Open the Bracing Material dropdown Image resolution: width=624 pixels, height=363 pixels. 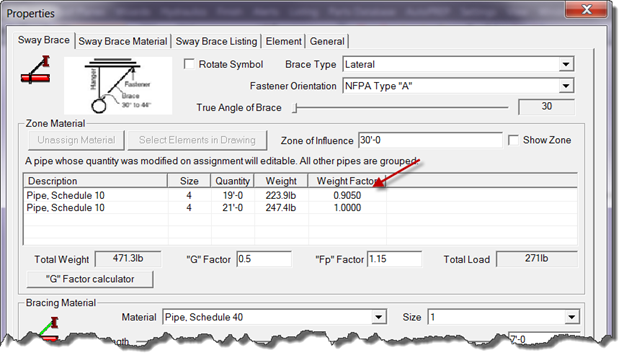tap(274, 317)
